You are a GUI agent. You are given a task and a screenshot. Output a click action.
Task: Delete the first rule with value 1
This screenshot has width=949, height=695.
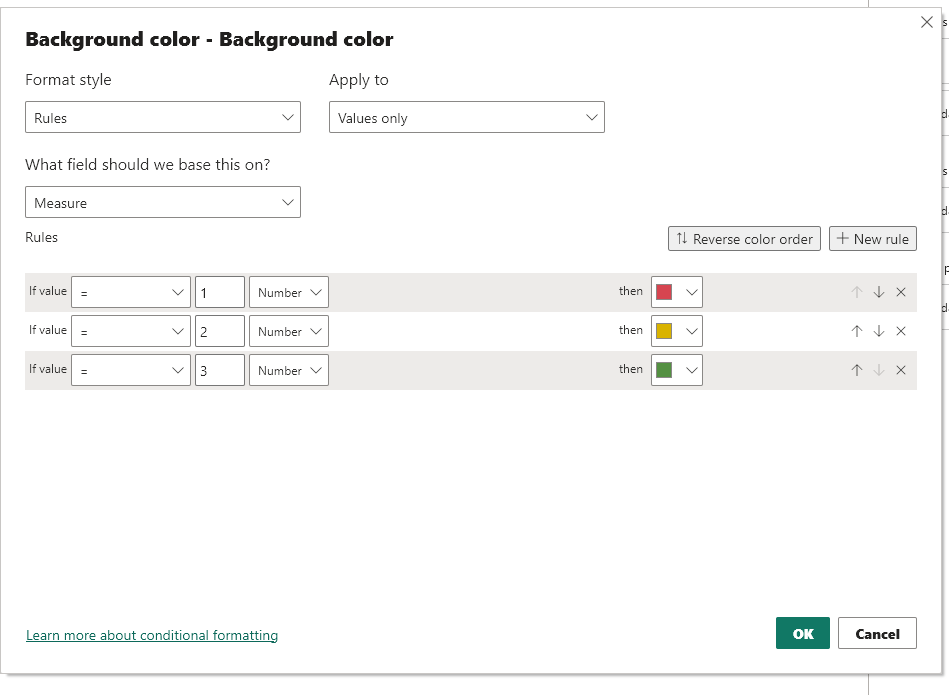[901, 292]
